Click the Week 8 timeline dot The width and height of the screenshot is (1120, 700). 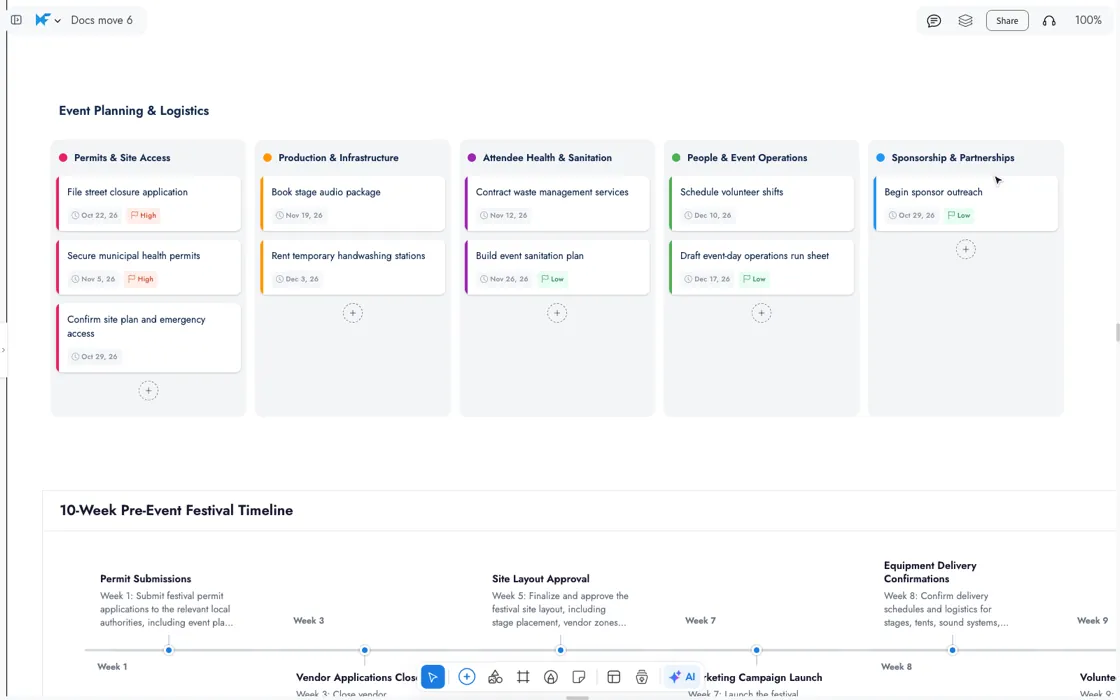point(952,650)
